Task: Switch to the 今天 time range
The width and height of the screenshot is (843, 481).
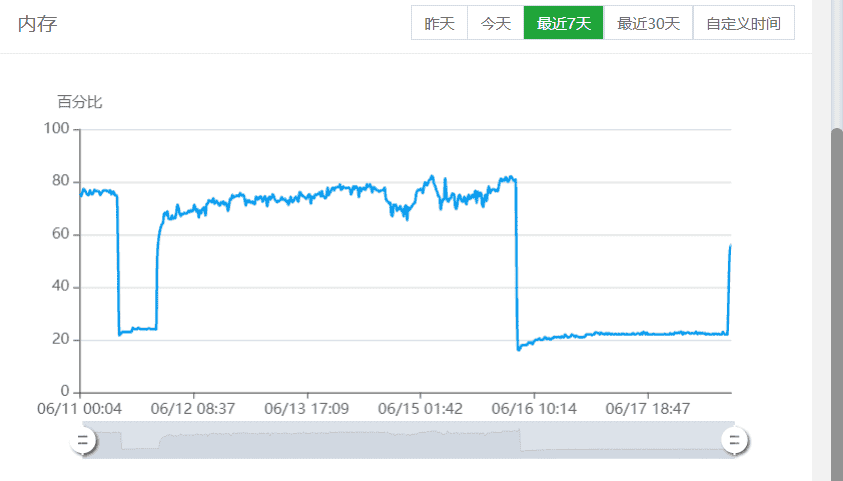Action: click(495, 23)
